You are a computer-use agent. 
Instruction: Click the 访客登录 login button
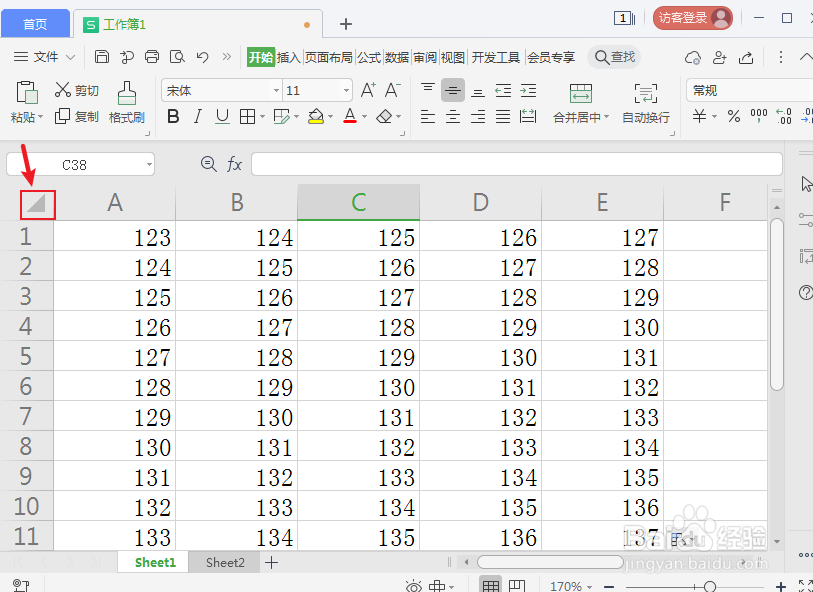click(692, 18)
